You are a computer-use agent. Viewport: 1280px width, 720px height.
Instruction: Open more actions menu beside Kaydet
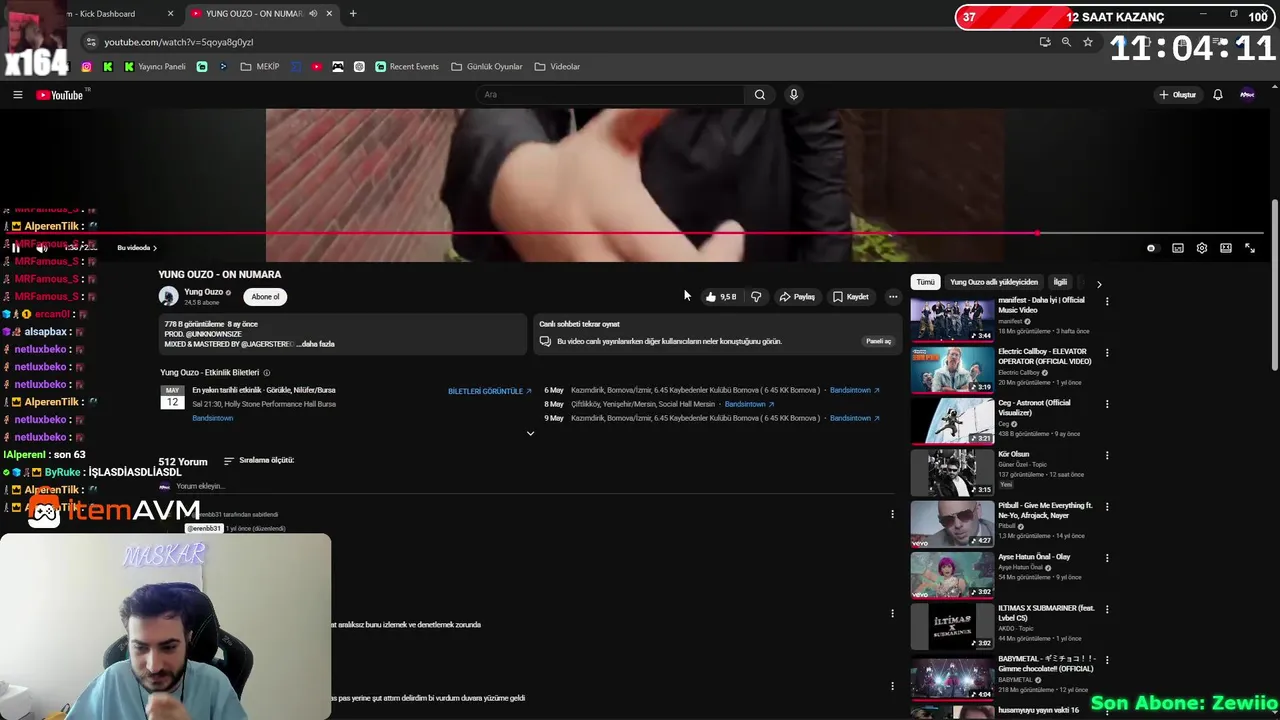893,297
